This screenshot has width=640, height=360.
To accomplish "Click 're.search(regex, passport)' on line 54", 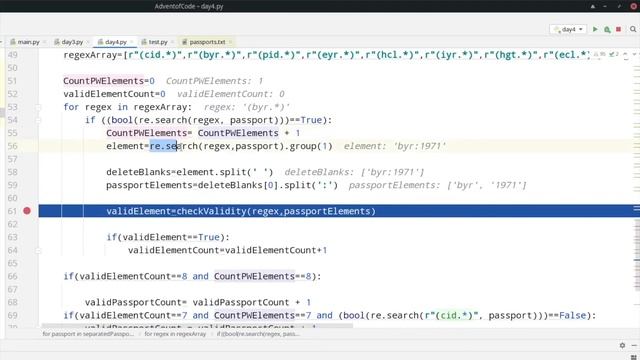I will click(x=208, y=120).
